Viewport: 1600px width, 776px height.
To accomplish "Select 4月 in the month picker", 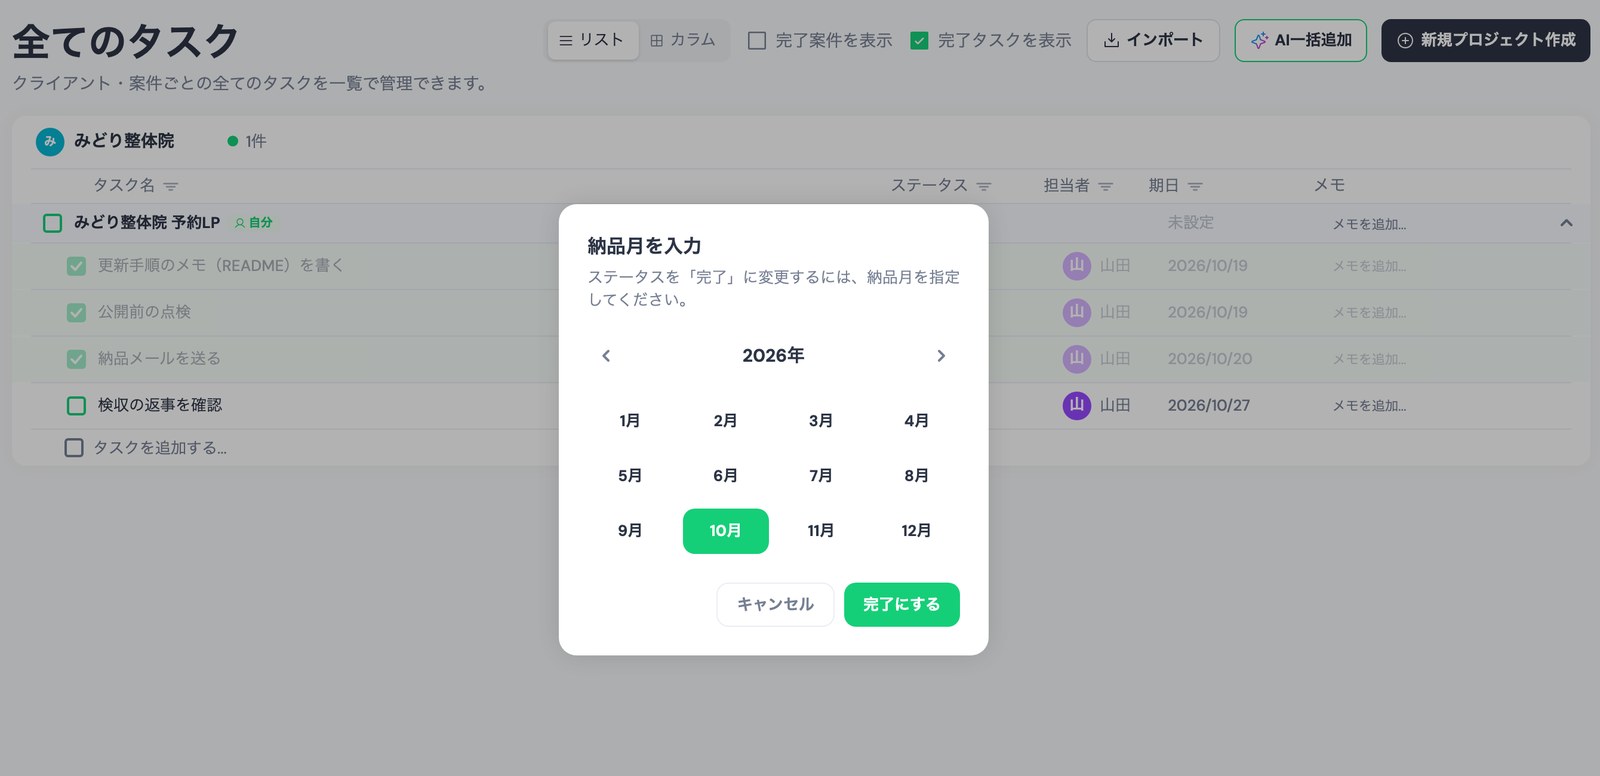I will point(916,421).
